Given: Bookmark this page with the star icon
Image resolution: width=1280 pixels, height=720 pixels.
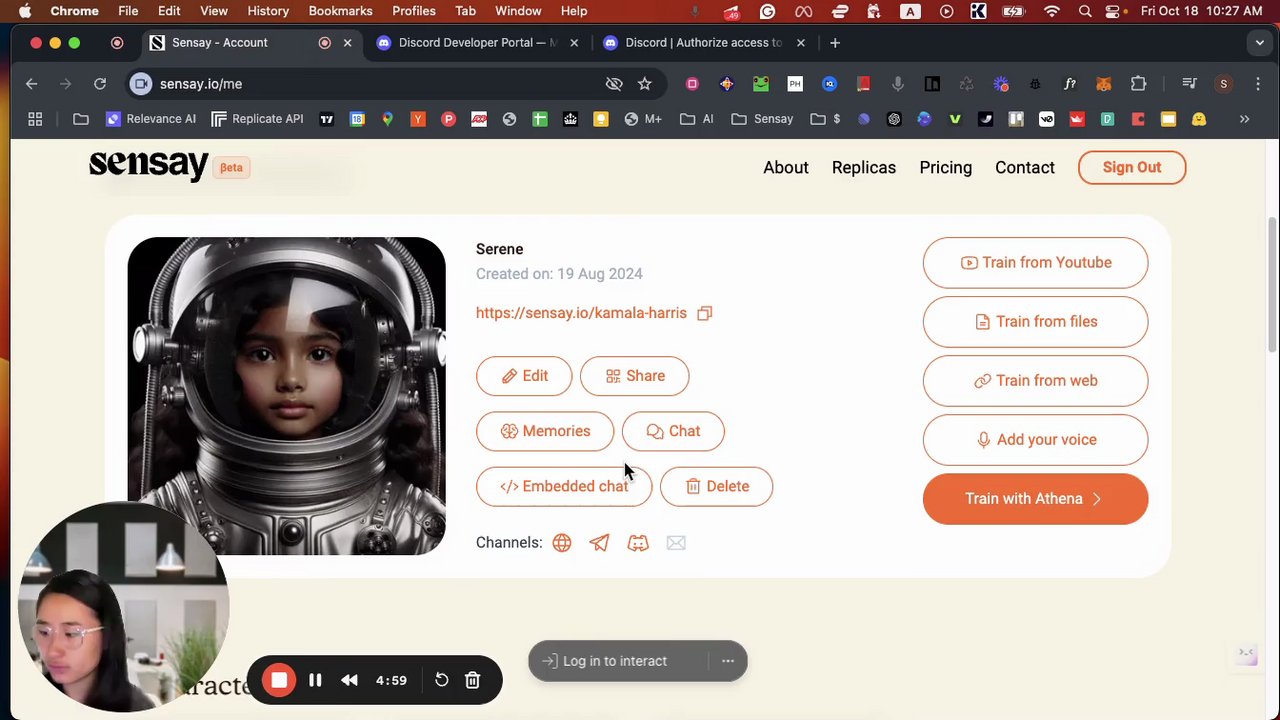Looking at the screenshot, I should pyautogui.click(x=645, y=84).
